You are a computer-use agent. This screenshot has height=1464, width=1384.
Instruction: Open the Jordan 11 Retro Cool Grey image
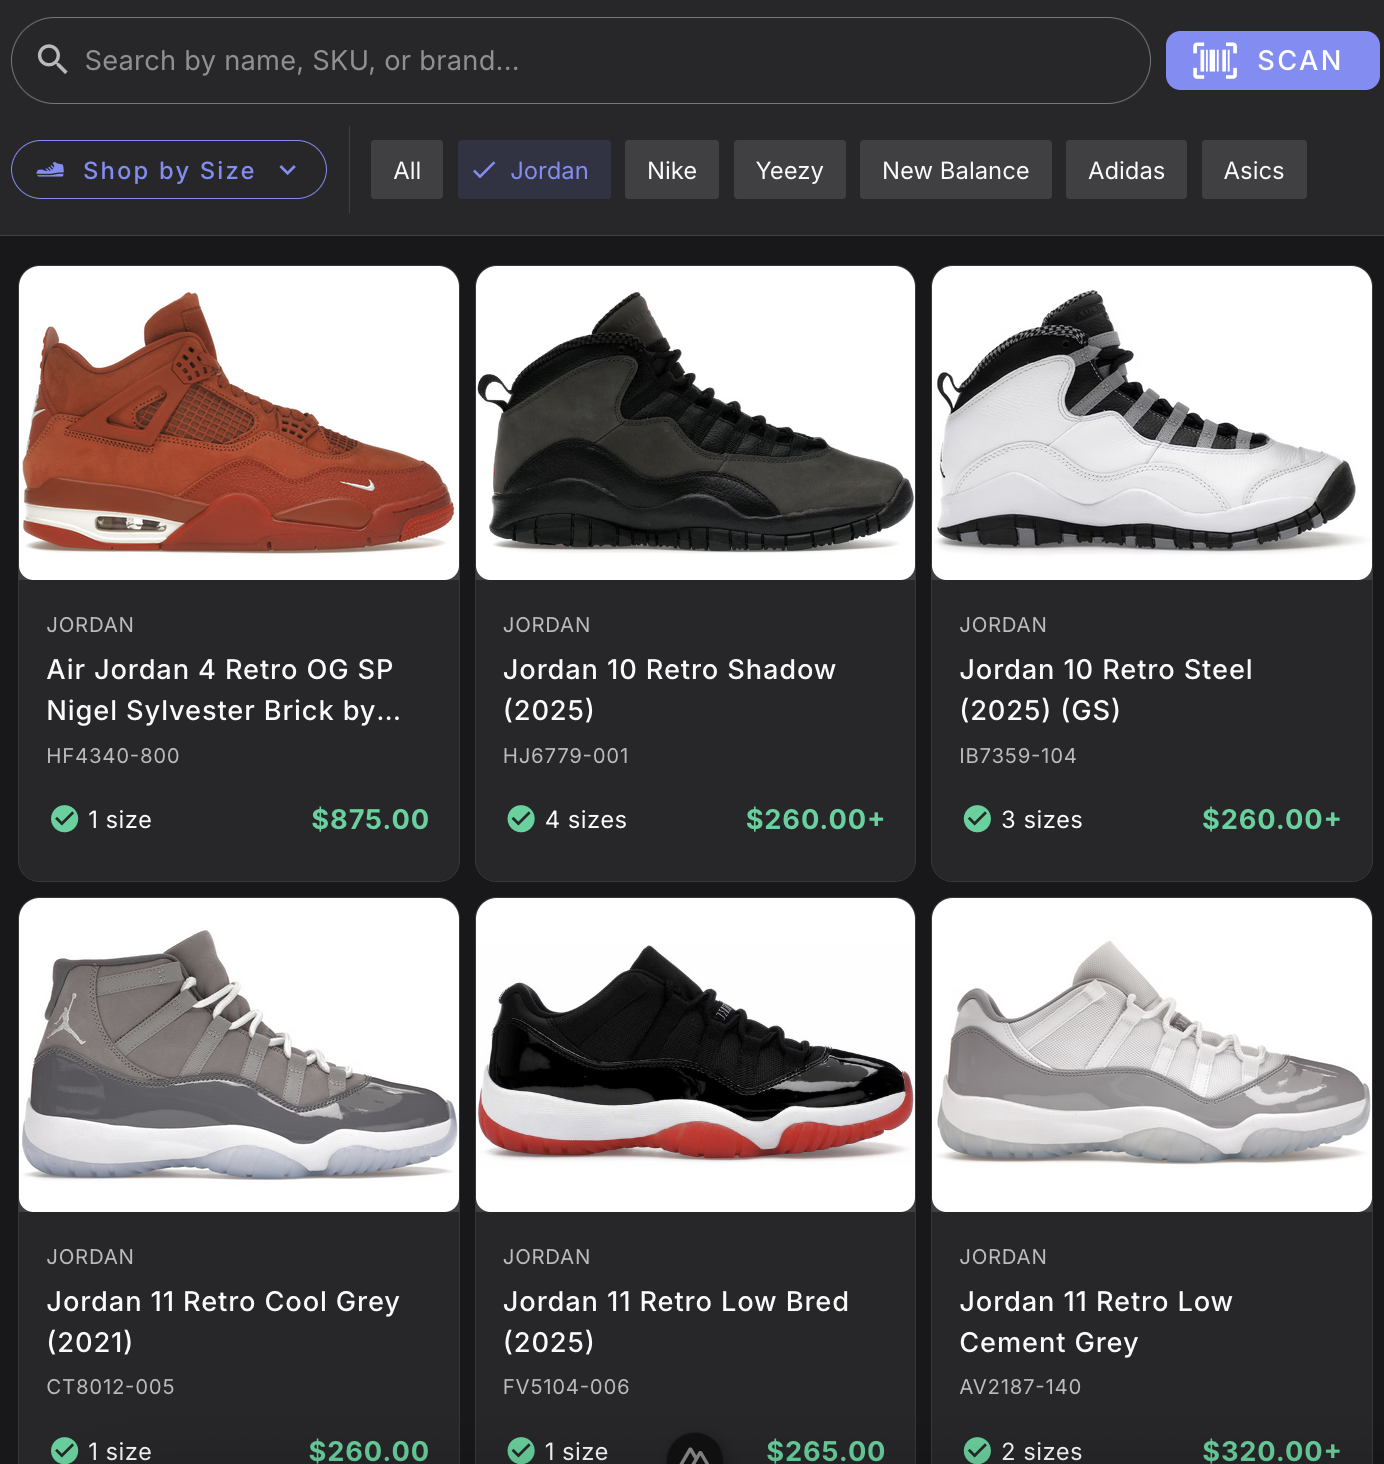239,1055
